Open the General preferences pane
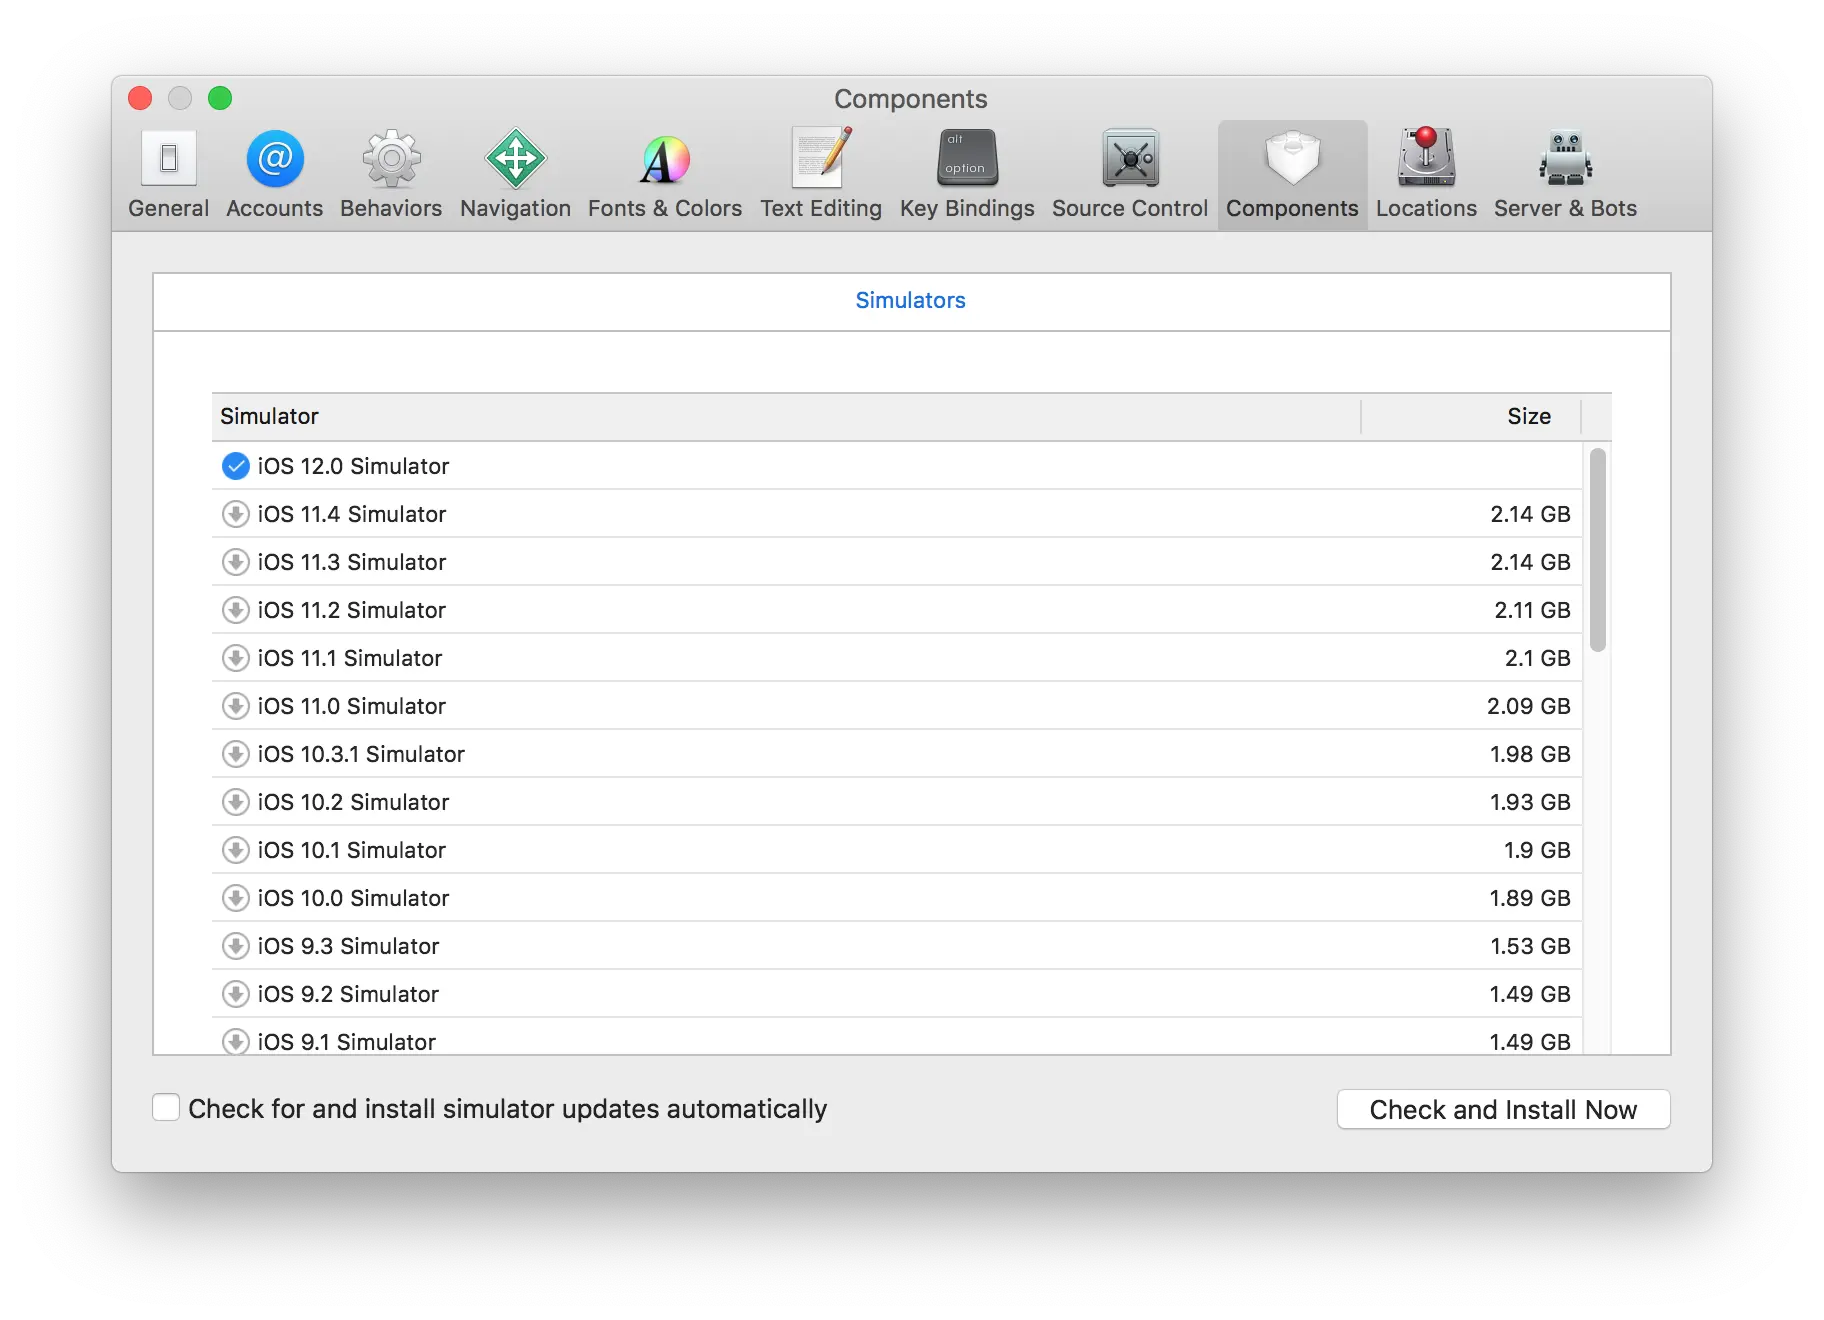The height and width of the screenshot is (1320, 1824). coord(168,174)
